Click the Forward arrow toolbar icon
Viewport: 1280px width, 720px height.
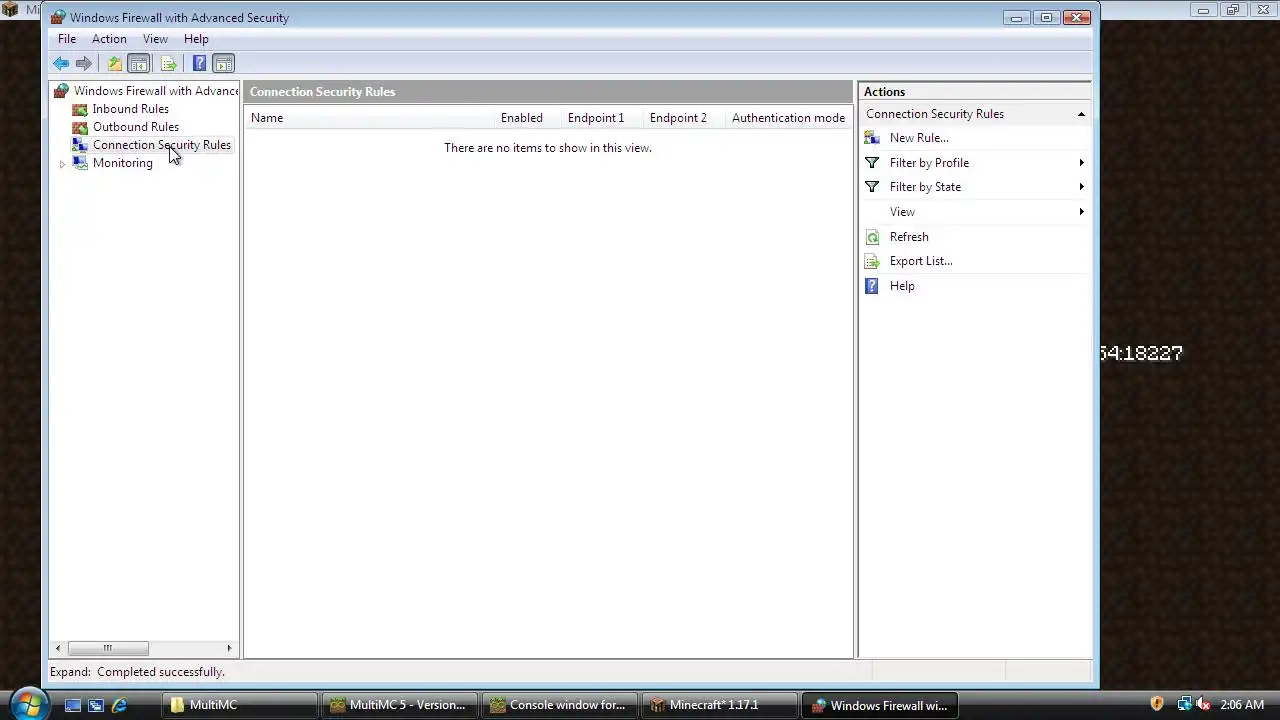coord(84,64)
